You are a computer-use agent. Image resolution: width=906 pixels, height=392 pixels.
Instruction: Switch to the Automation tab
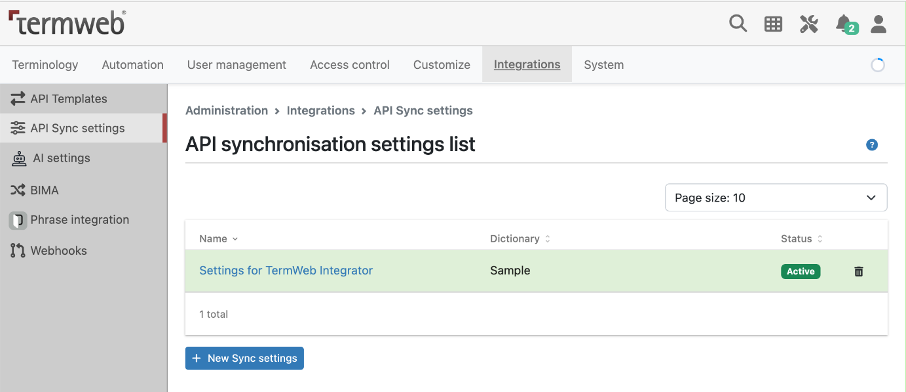pos(133,65)
